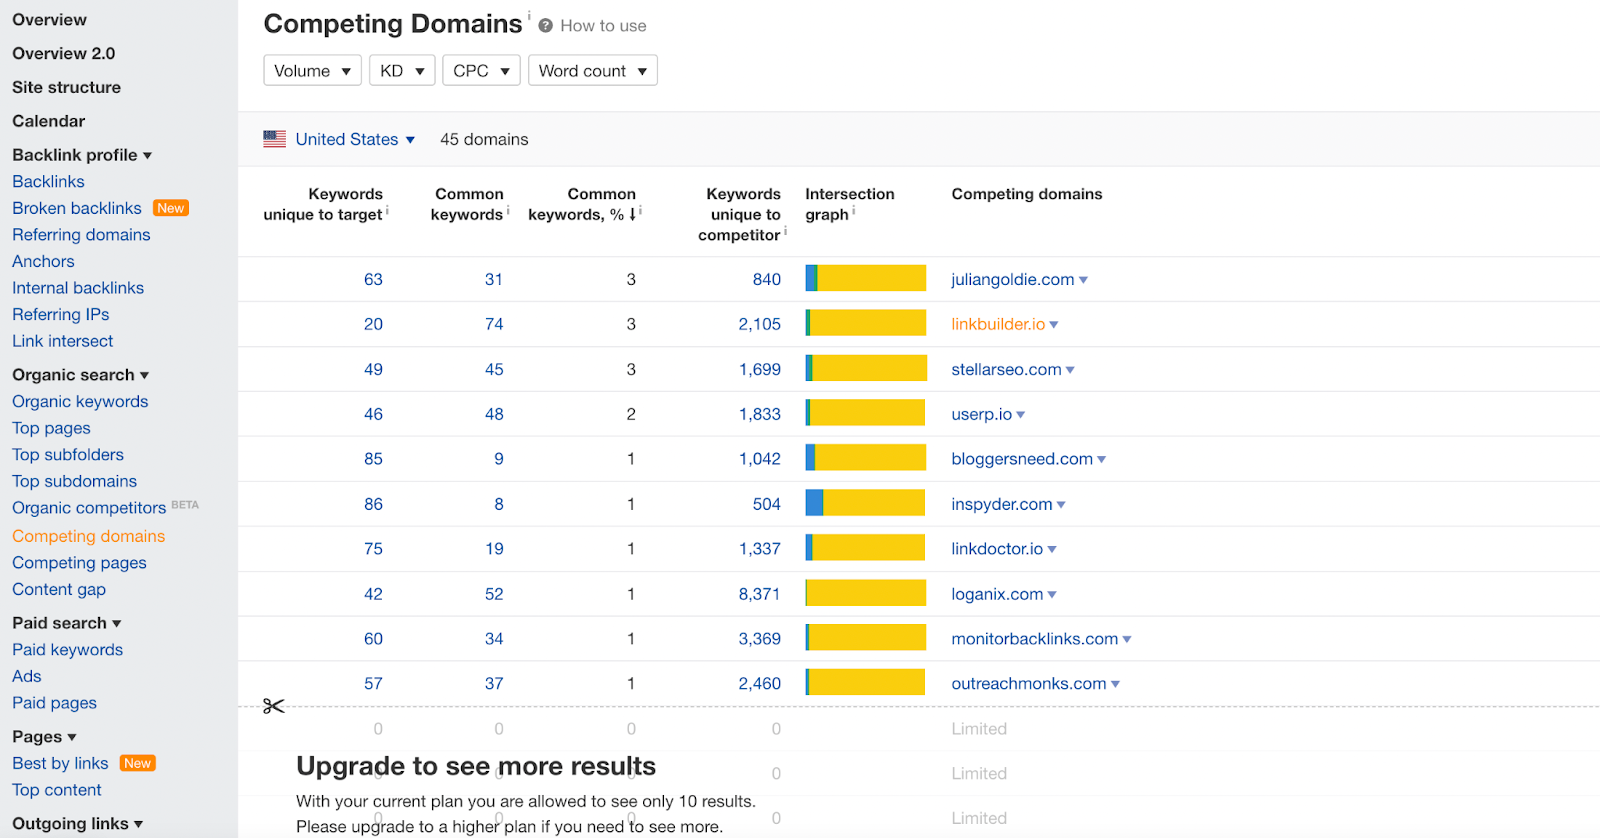
Task: Click the New badge next to Best by links
Action: click(138, 763)
